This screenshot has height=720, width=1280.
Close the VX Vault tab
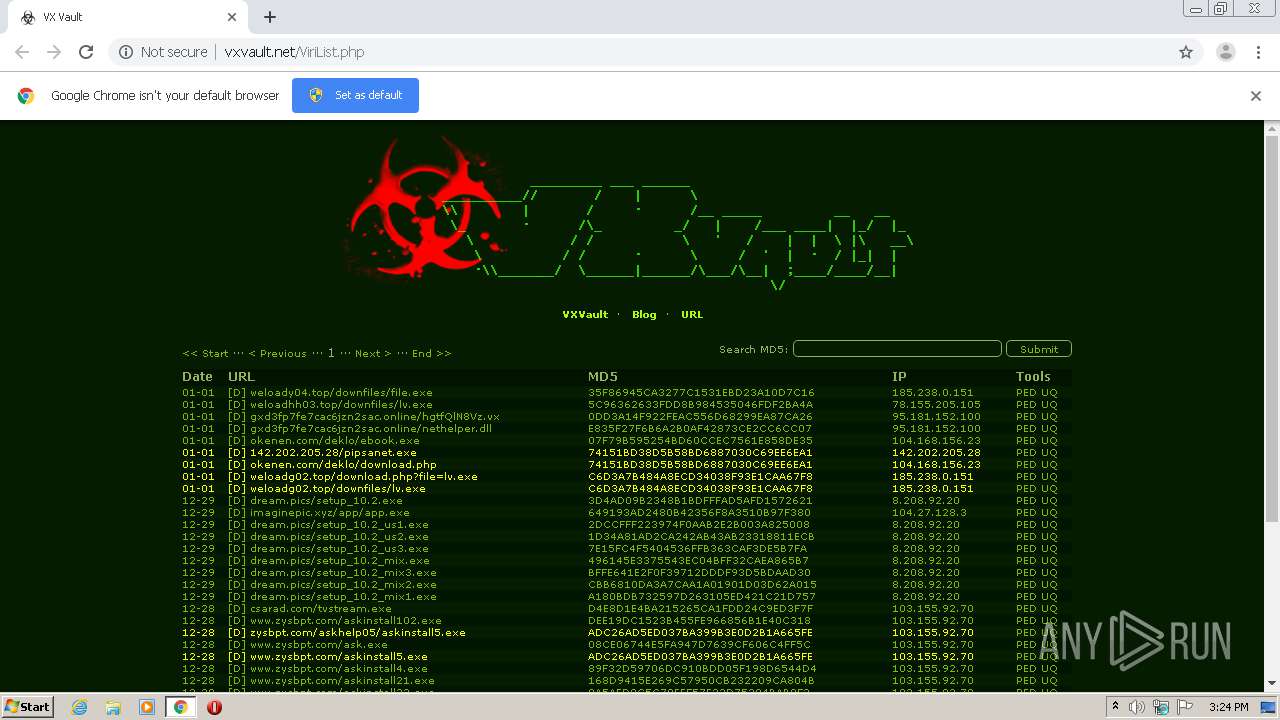tap(232, 17)
